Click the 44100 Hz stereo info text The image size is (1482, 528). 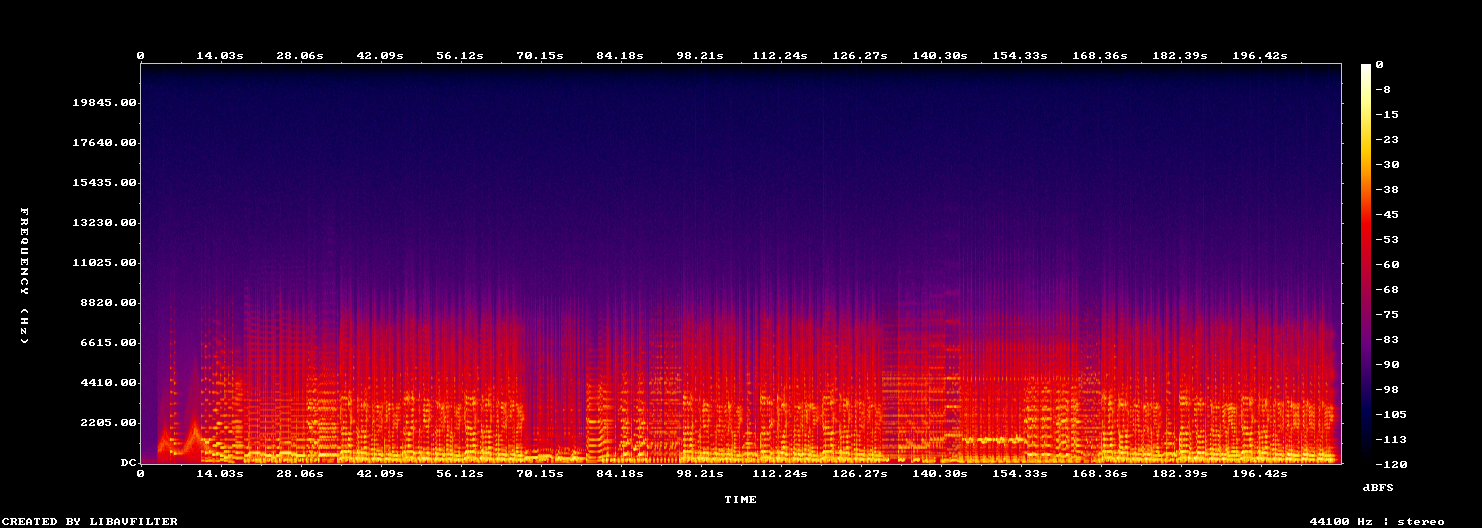(x=1377, y=521)
